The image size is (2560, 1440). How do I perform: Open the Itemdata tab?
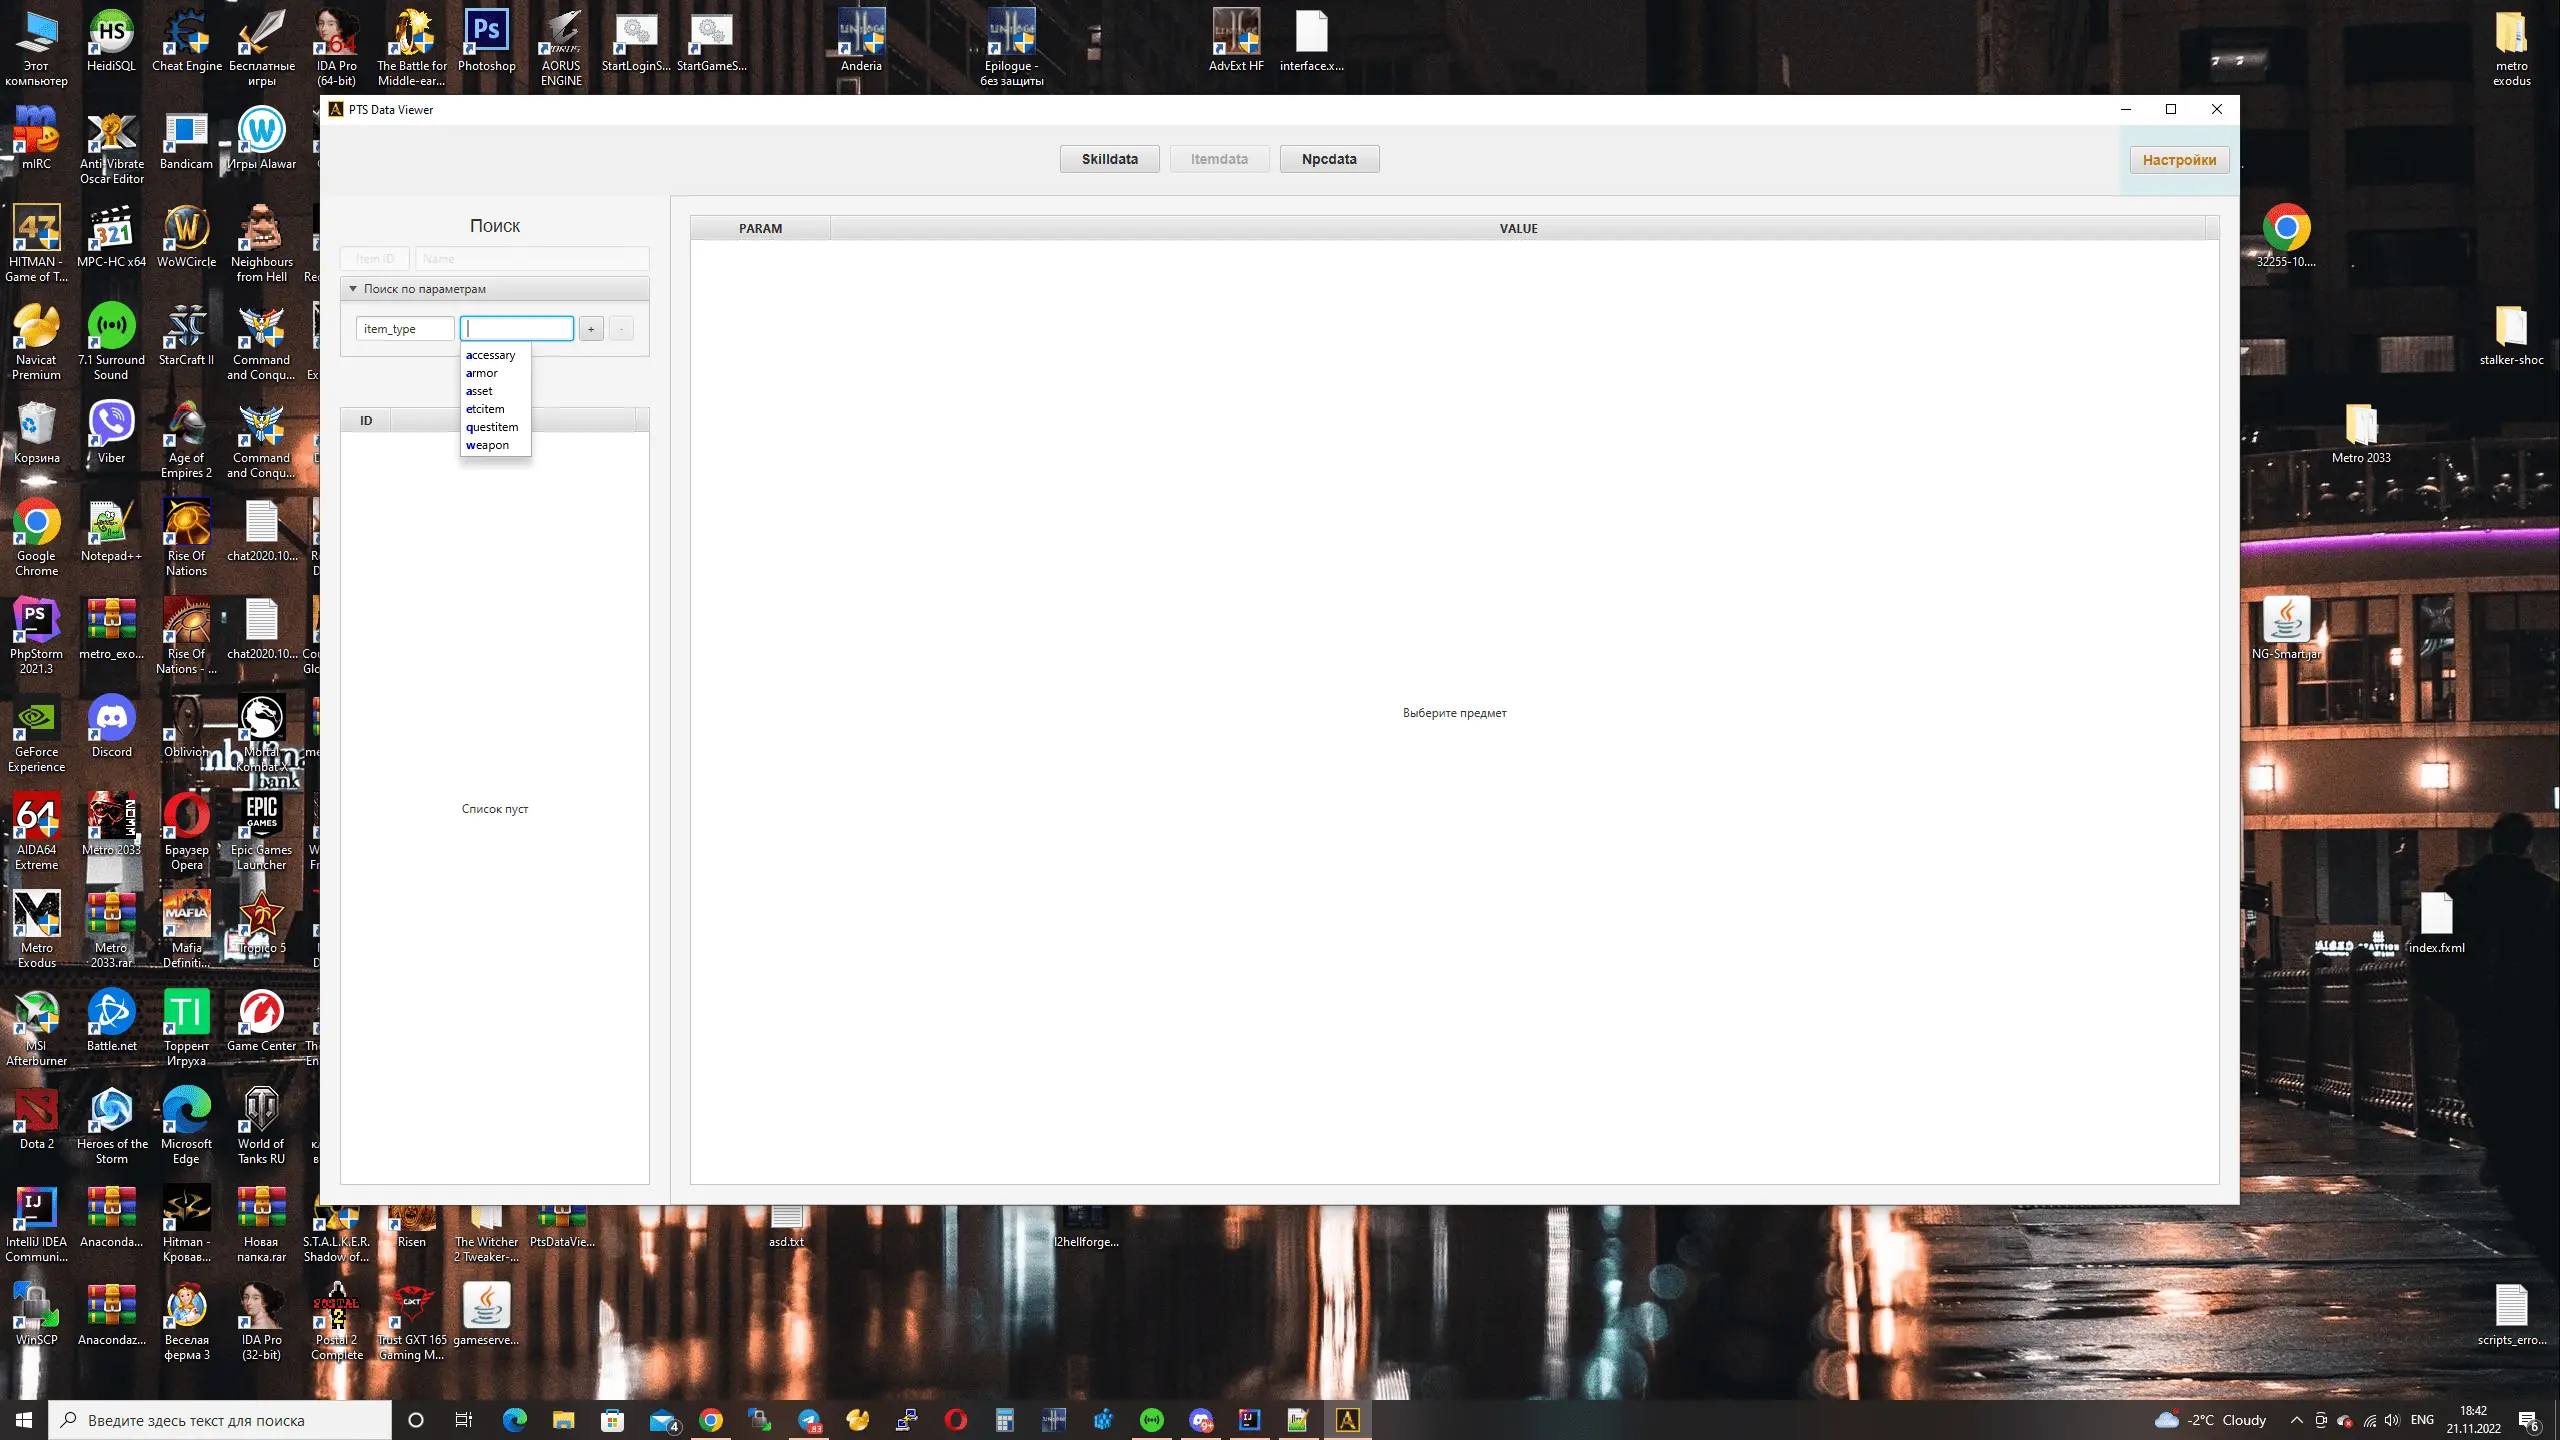tap(1219, 159)
